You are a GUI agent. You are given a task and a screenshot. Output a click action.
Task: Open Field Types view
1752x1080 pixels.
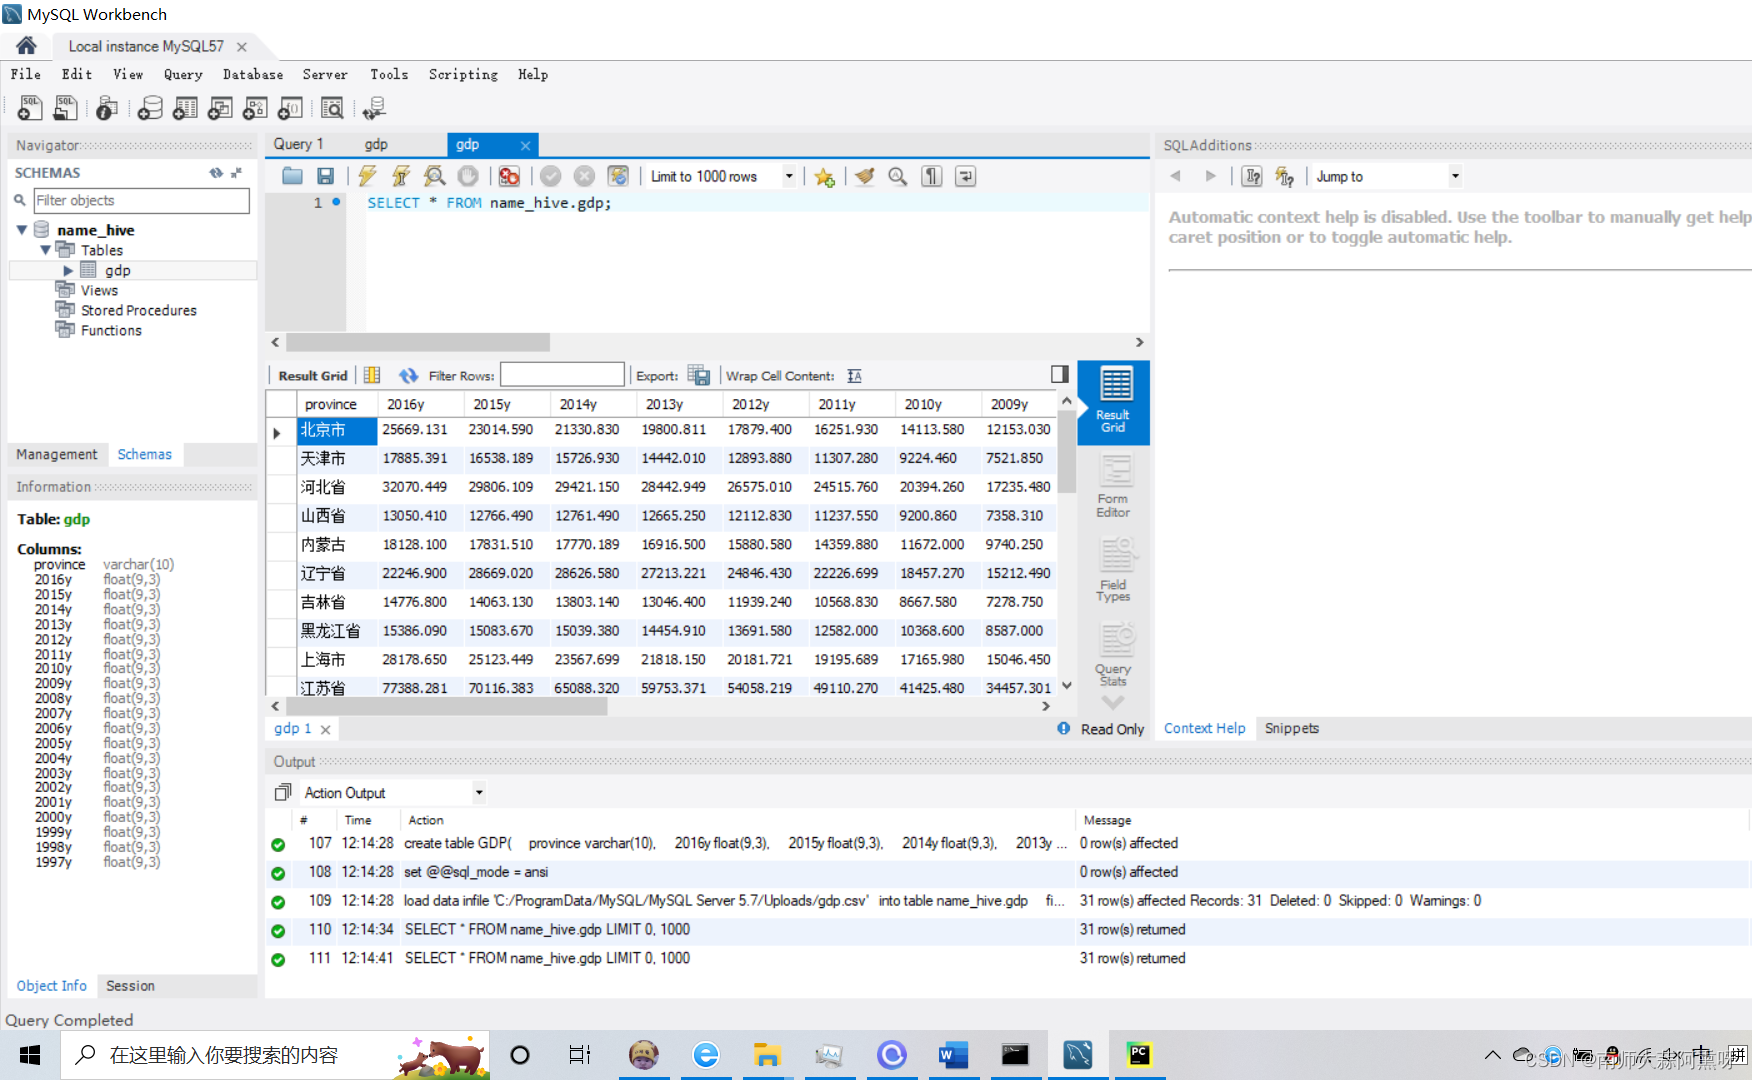pyautogui.click(x=1113, y=570)
